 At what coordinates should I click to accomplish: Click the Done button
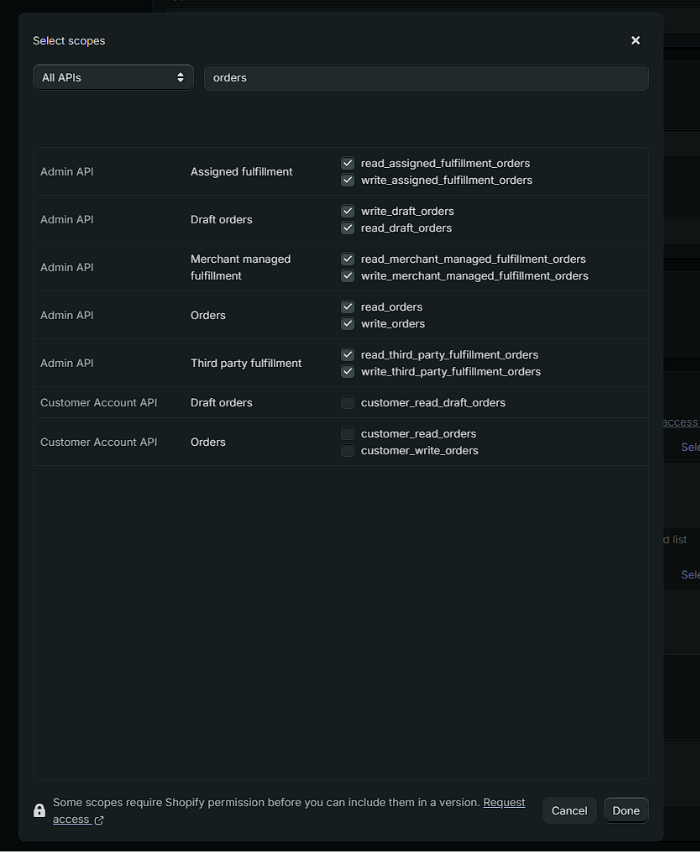coord(626,810)
